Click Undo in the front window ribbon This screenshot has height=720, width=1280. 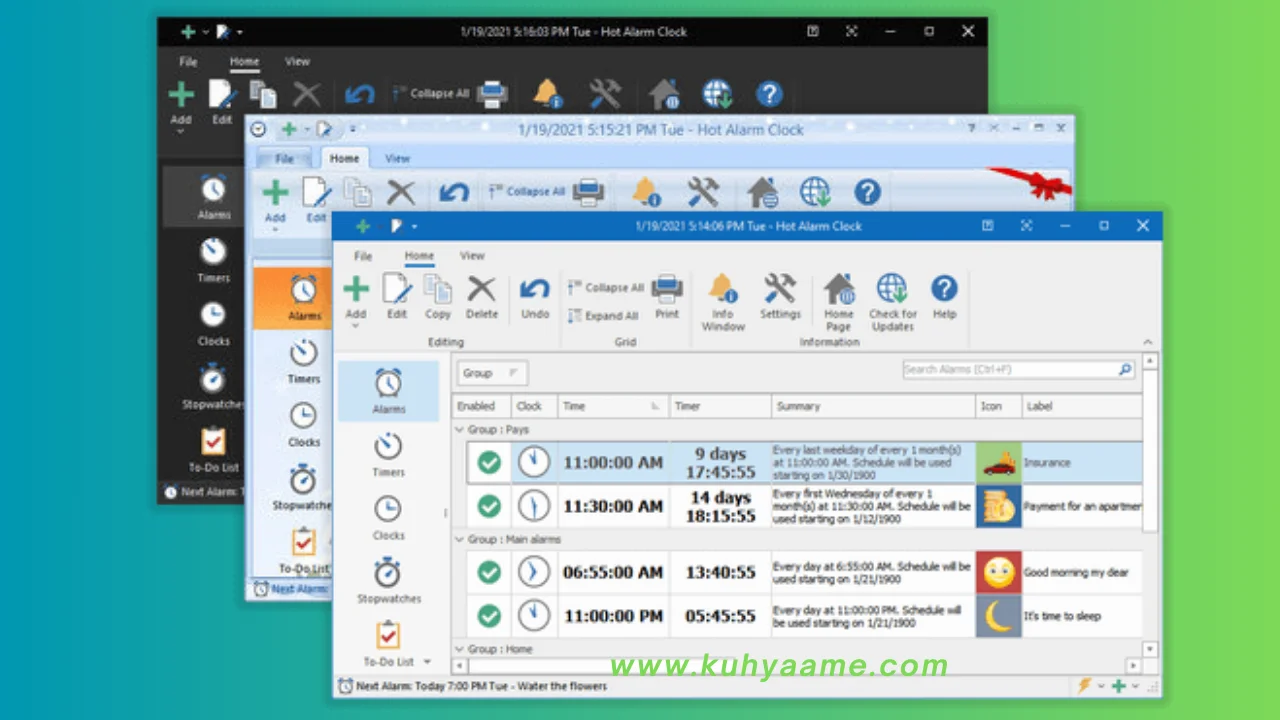535,297
